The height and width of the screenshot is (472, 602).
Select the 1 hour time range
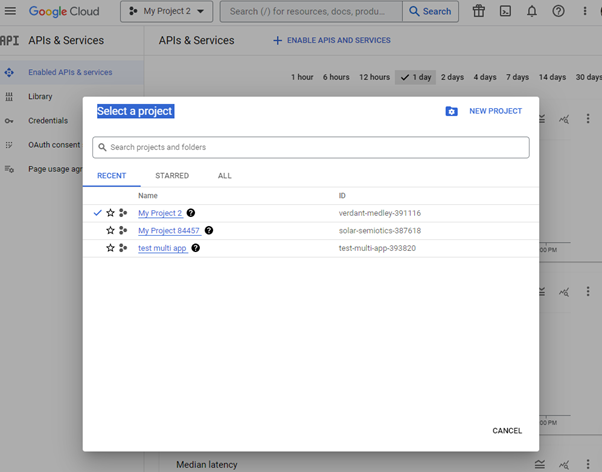[x=302, y=77]
